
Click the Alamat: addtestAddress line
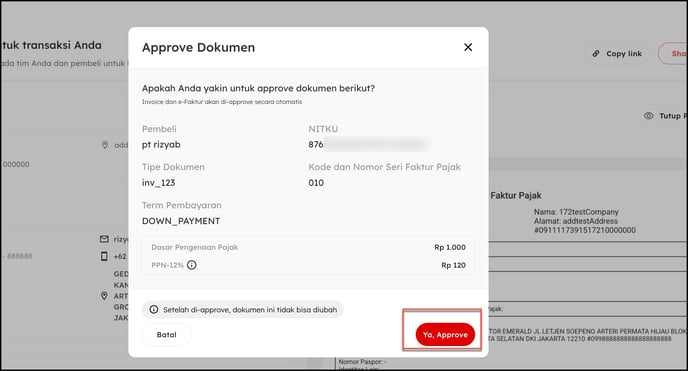(576, 221)
